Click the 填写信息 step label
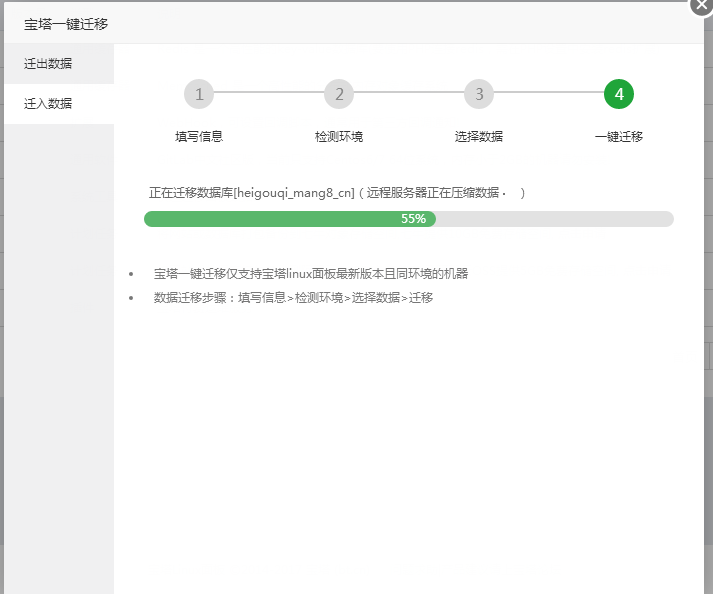Viewport: 713px width, 594px height. tap(199, 136)
